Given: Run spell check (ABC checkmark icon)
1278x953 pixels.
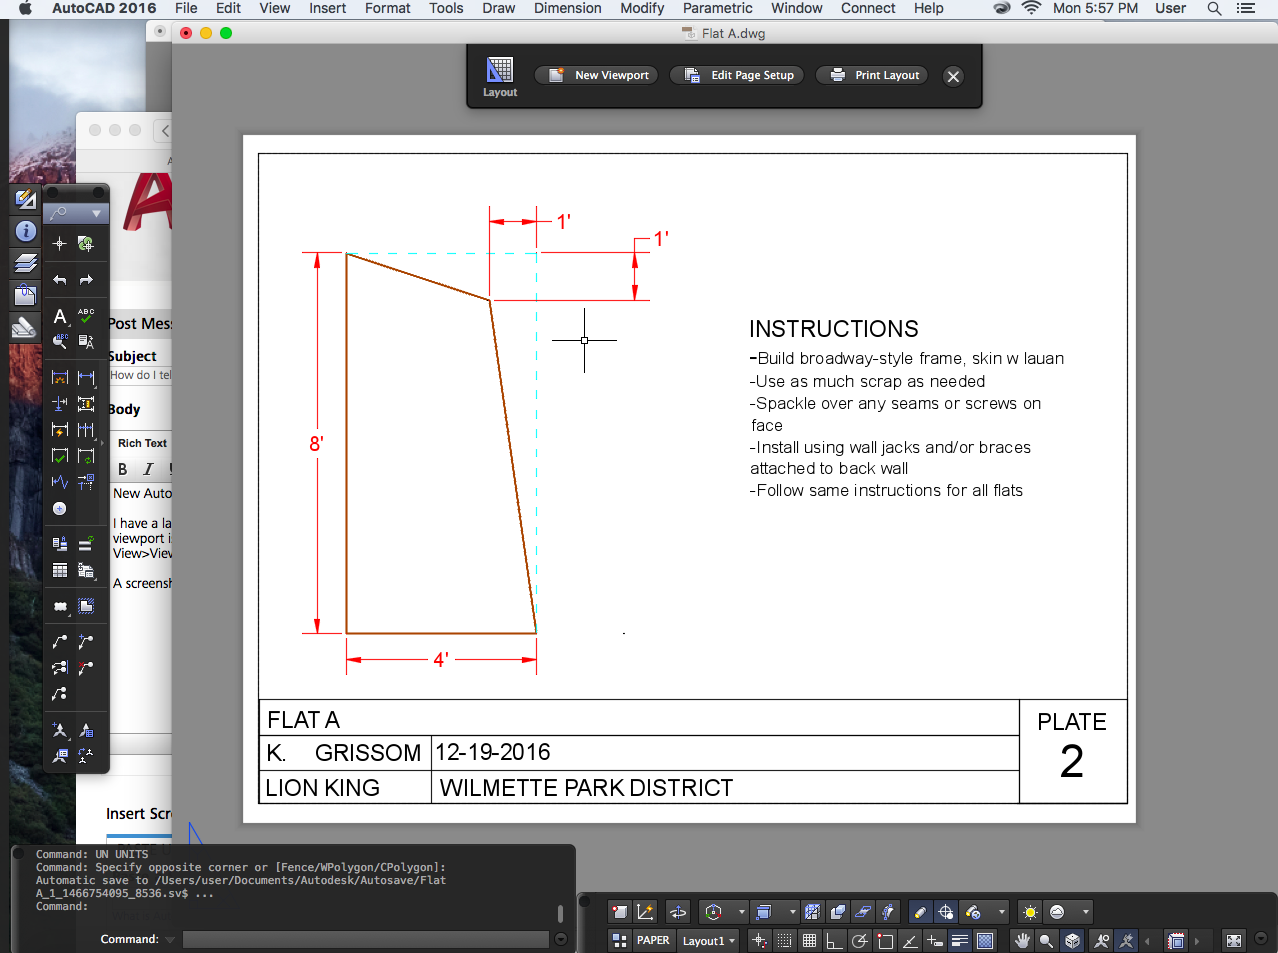Looking at the screenshot, I should coord(86,316).
